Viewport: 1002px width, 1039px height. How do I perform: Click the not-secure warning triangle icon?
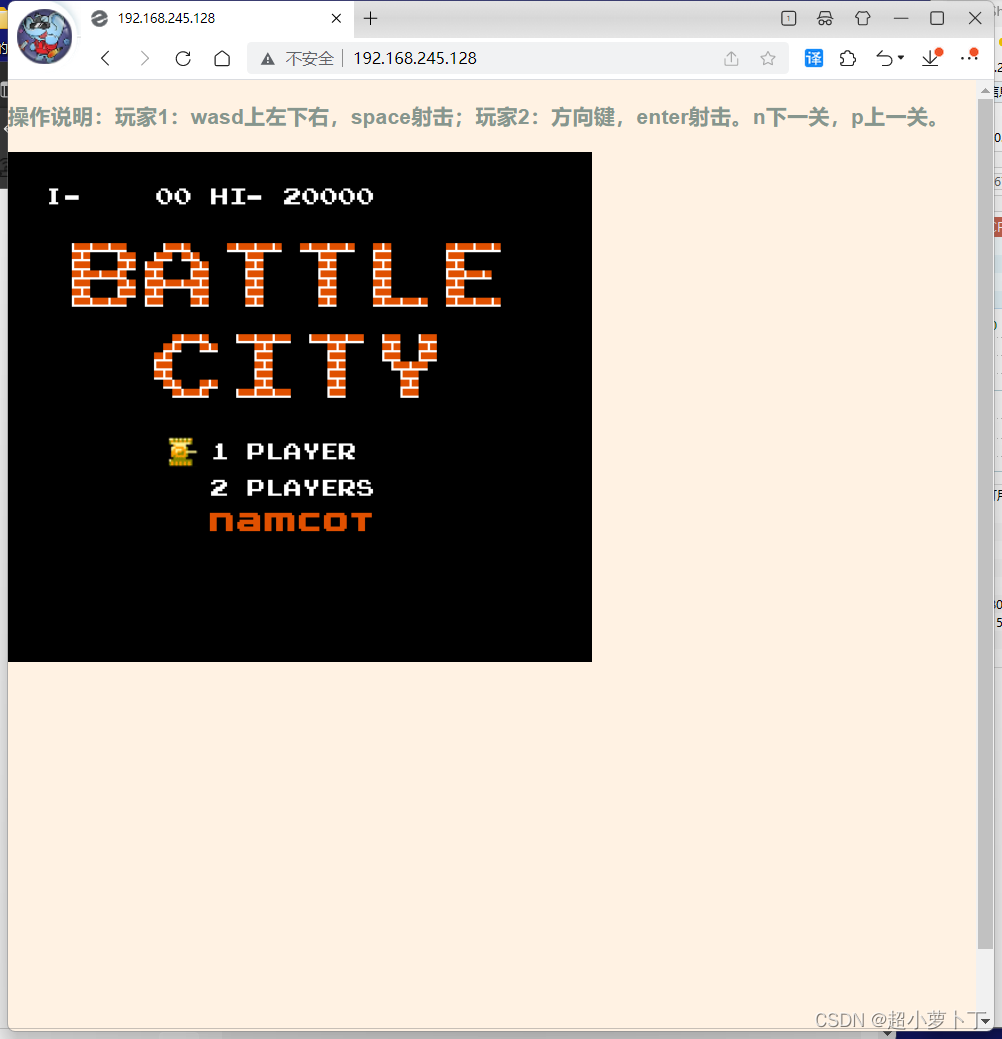[268, 59]
